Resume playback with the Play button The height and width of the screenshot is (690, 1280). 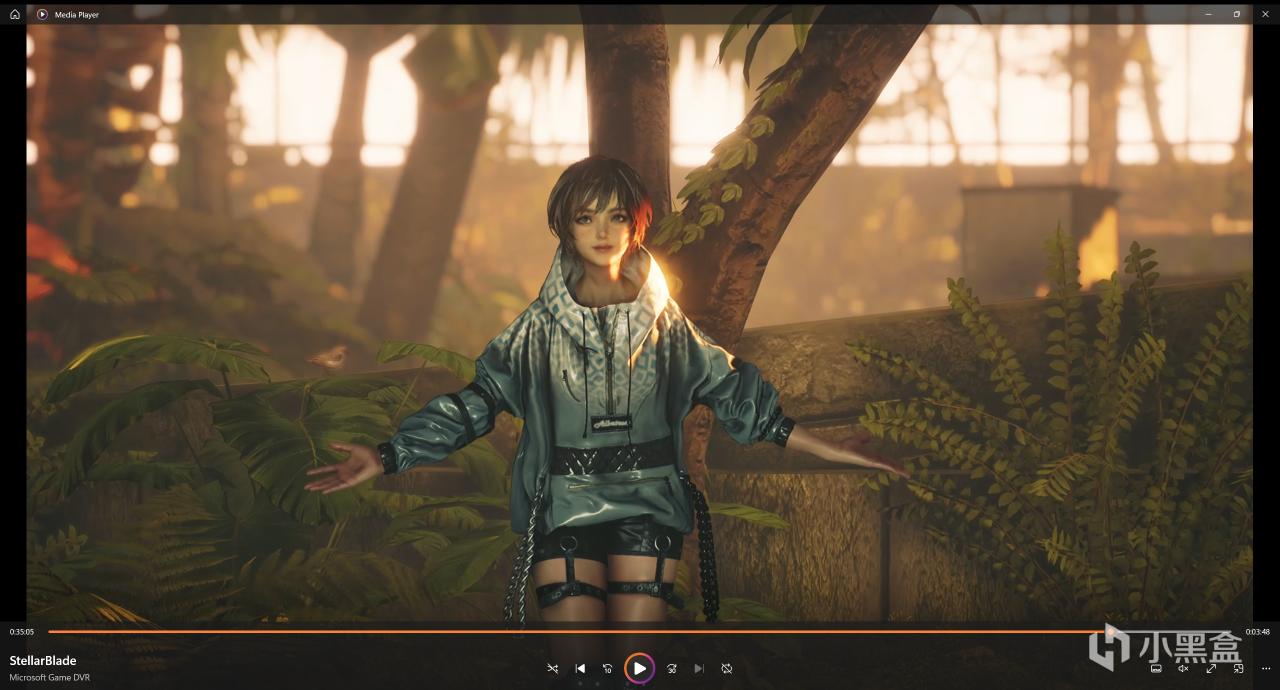[639, 668]
